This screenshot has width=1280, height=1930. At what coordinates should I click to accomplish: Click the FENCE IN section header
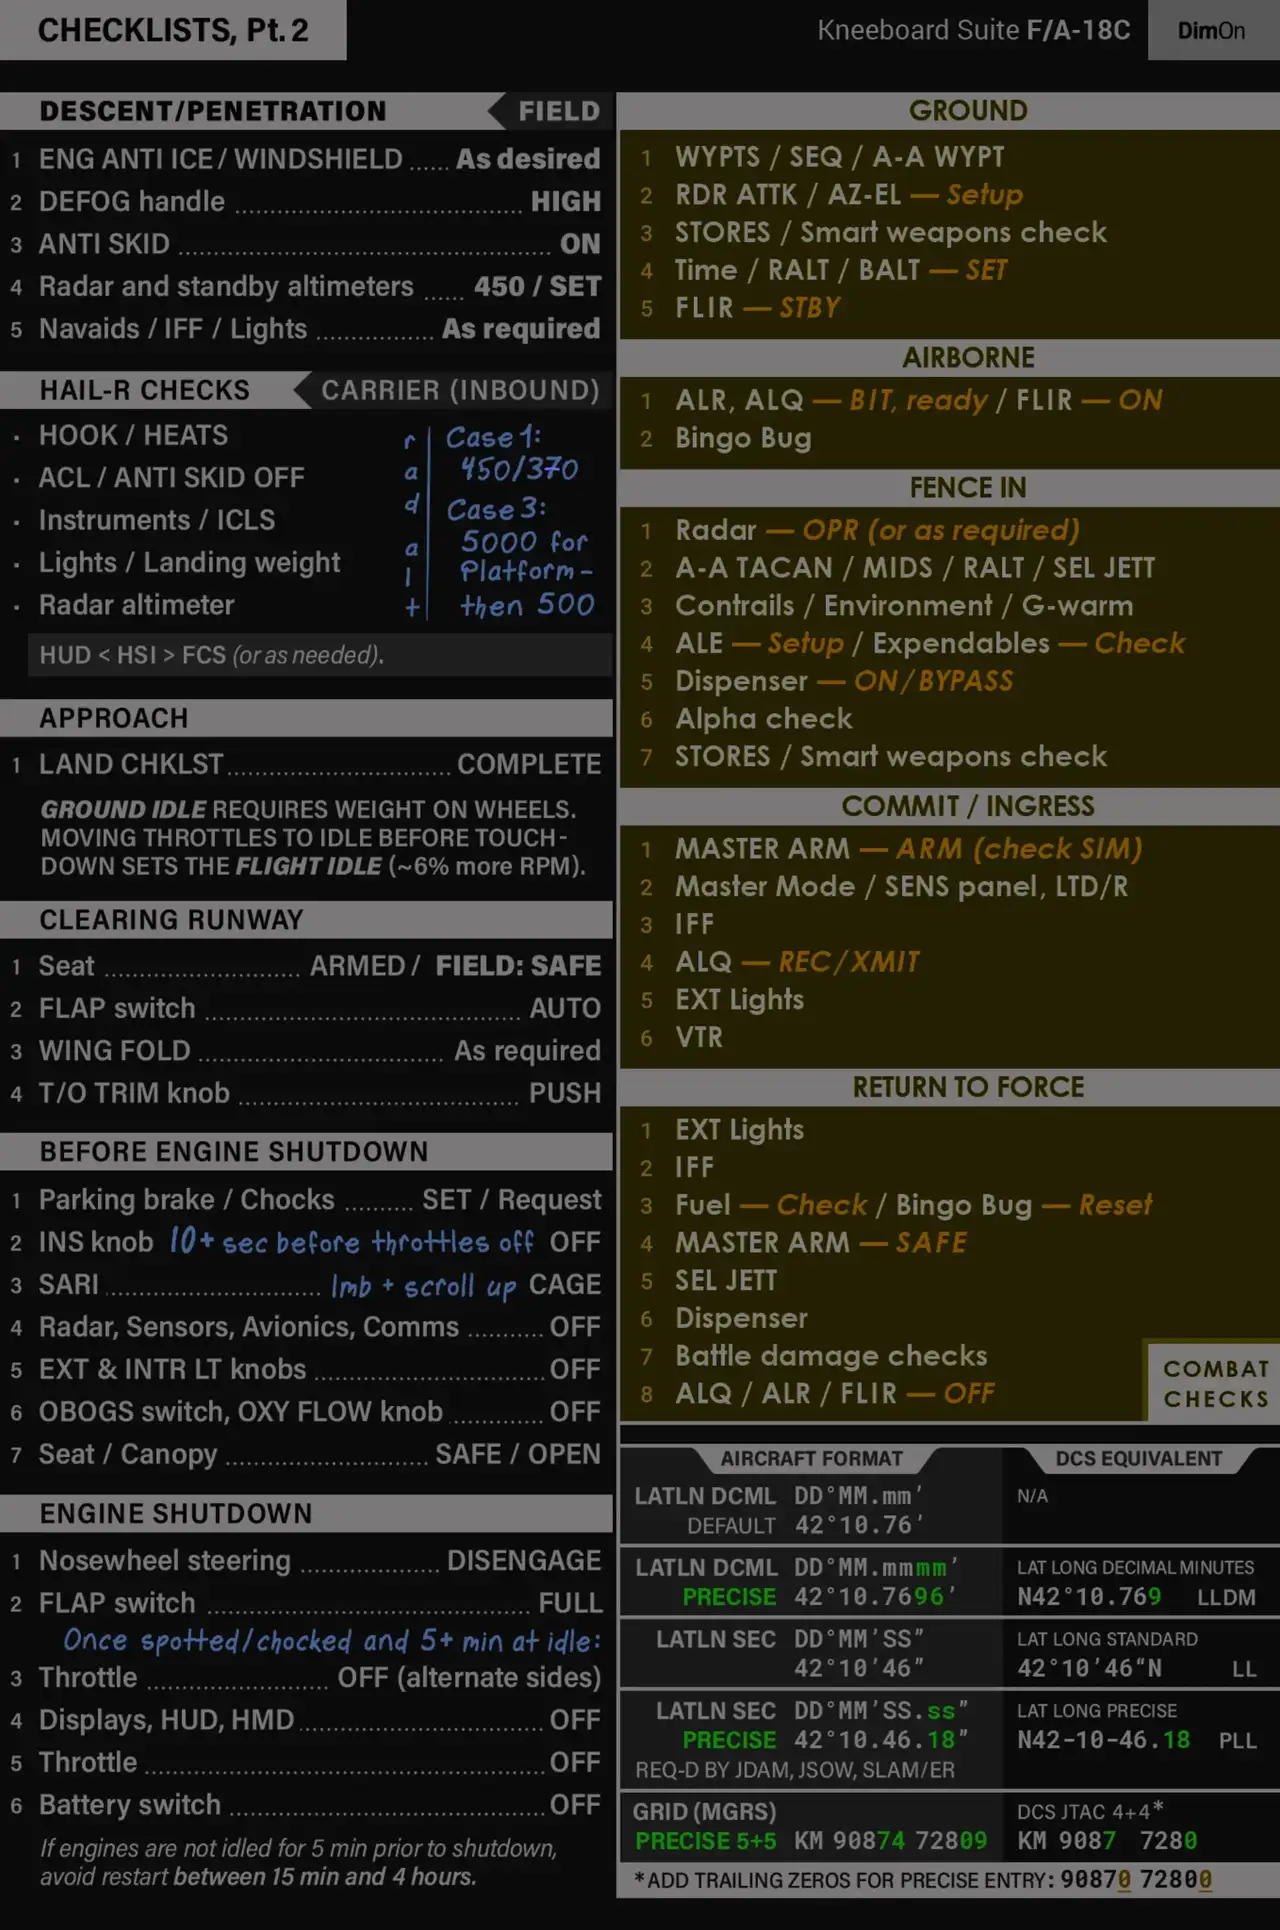tap(967, 488)
